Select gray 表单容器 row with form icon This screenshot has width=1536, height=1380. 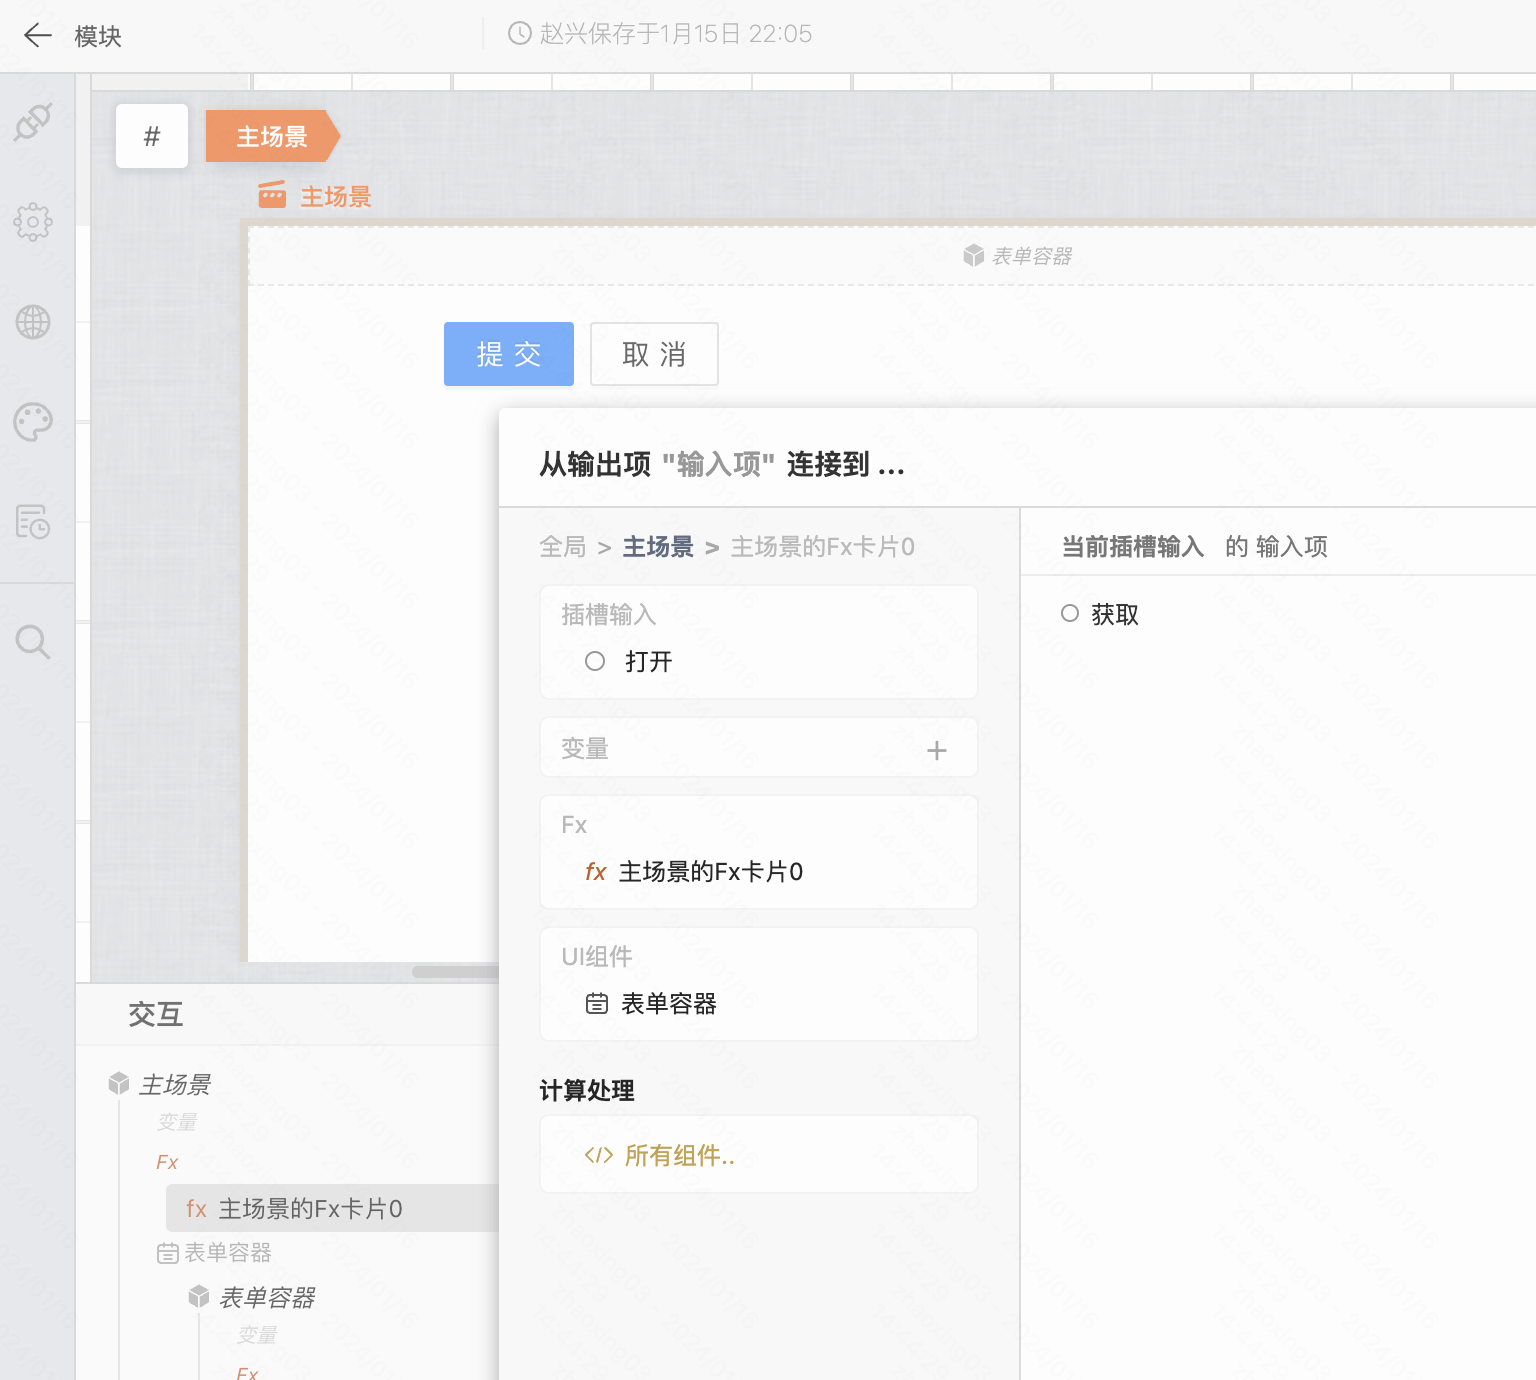[x=214, y=1252]
